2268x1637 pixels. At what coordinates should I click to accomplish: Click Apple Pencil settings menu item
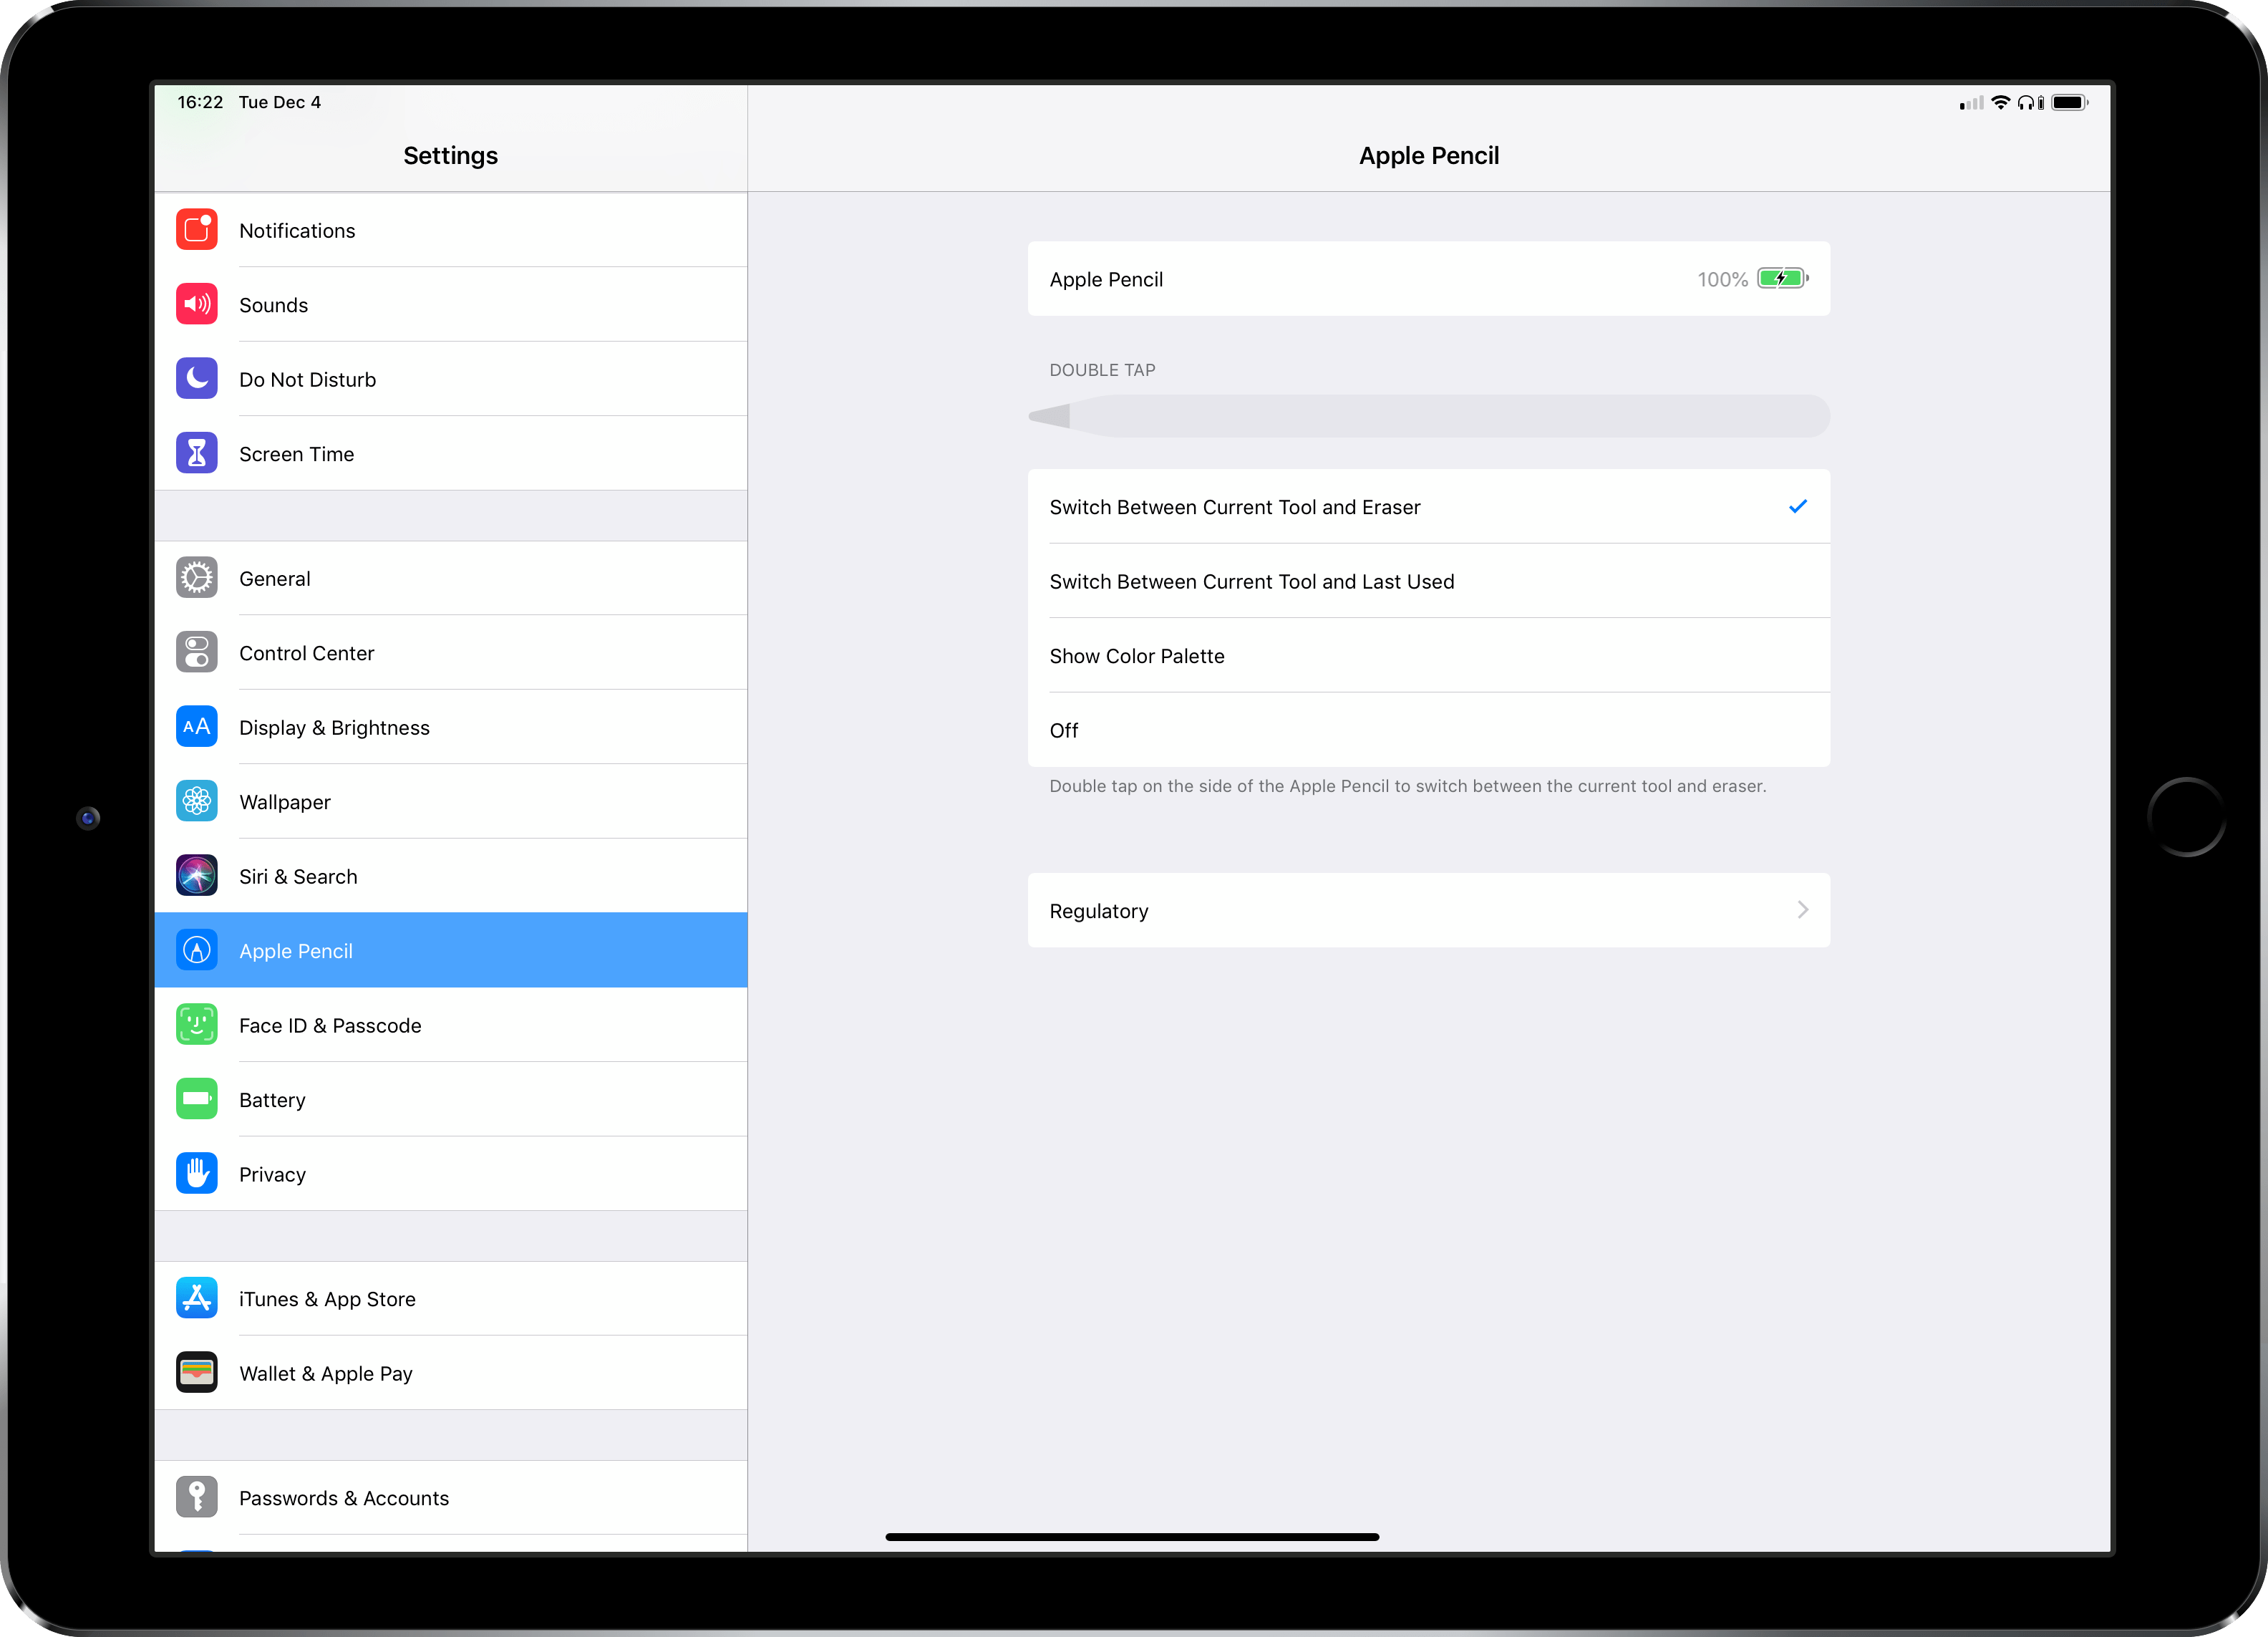pos(451,950)
